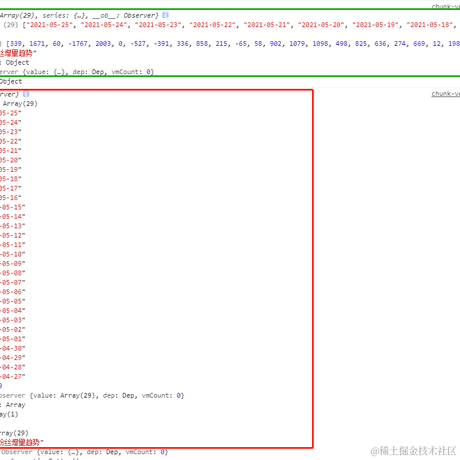The width and height of the screenshot is (460, 460).
Task: Select the list row ending in 05-22"
Action: [x=11, y=141]
